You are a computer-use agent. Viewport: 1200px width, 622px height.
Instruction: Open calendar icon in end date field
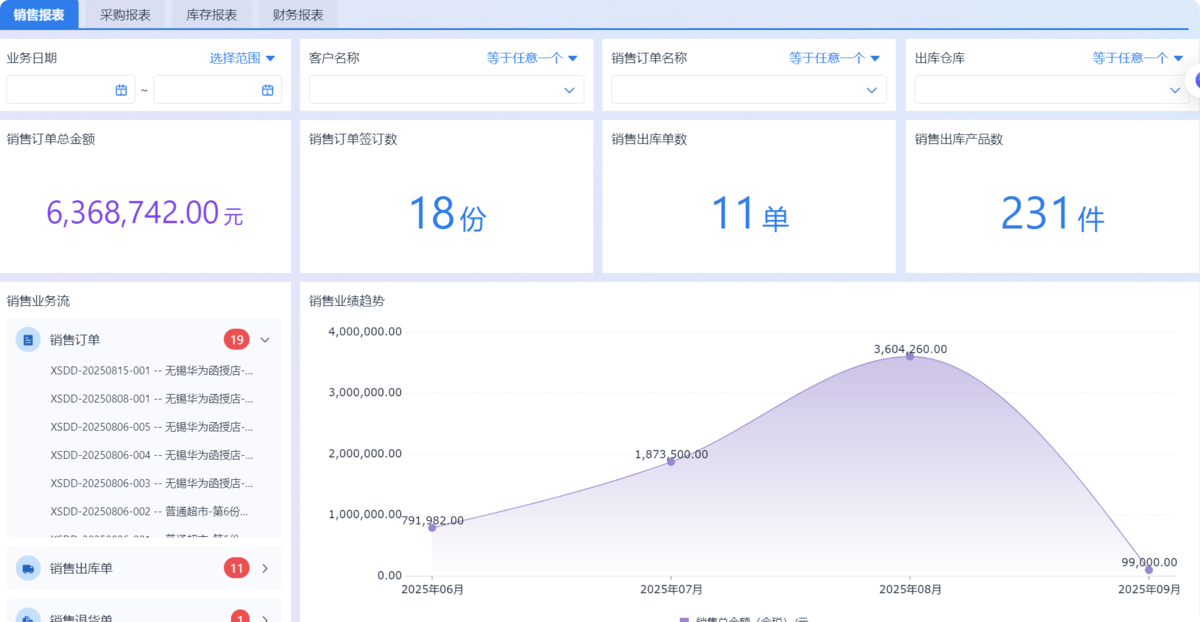tap(268, 90)
